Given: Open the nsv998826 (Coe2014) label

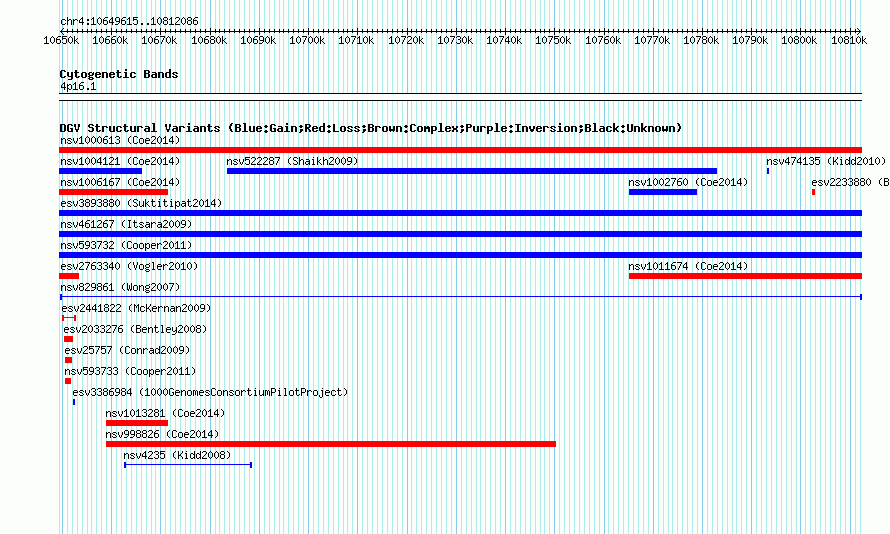Looking at the screenshot, I should pyautogui.click(x=163, y=434).
